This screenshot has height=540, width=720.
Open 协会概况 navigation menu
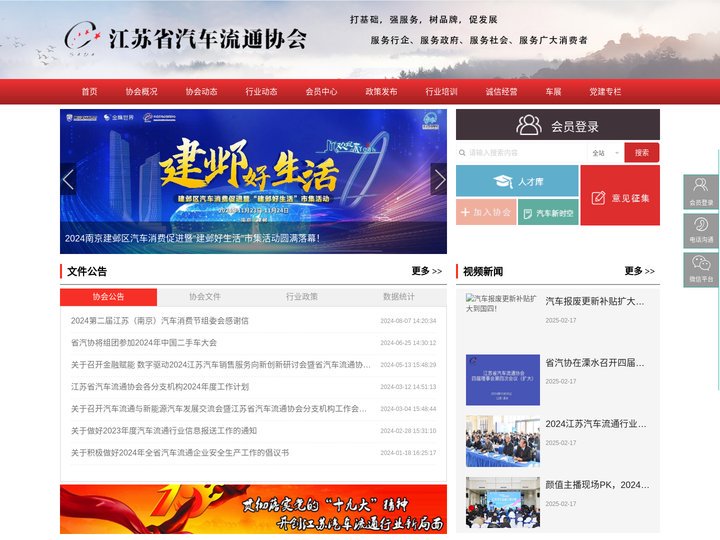(141, 91)
